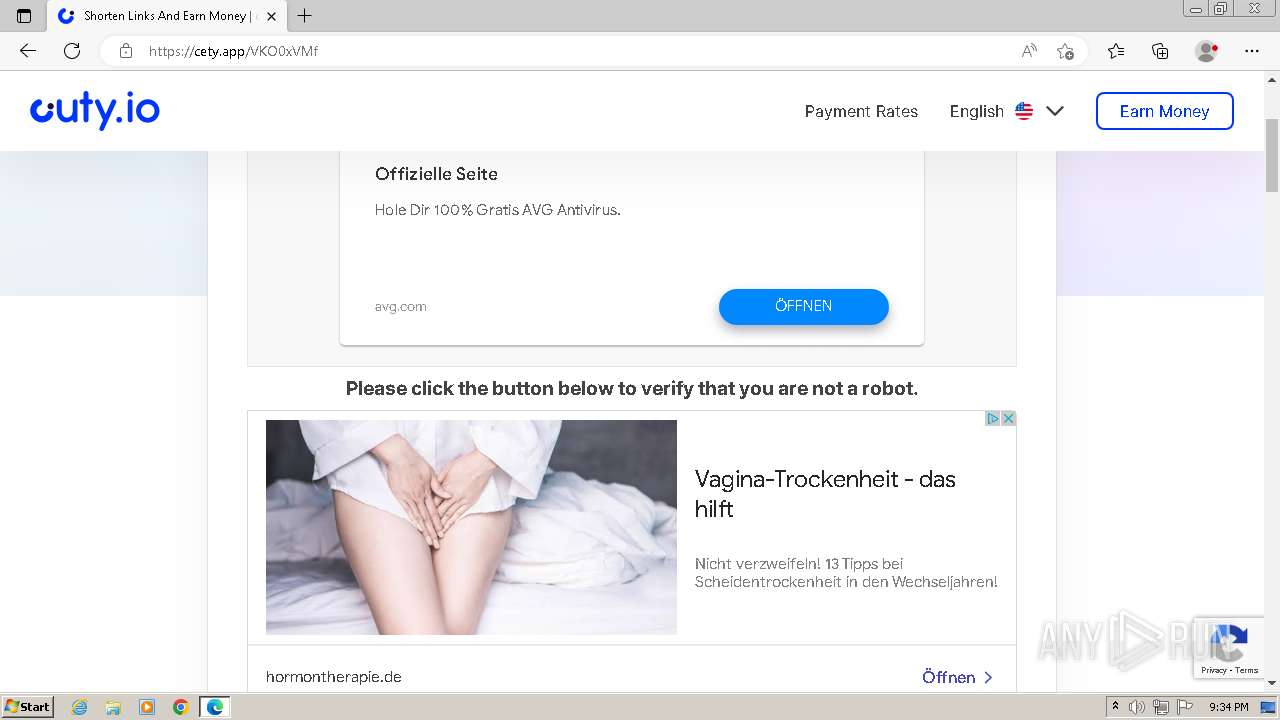This screenshot has height=720, width=1280.
Task: Open Read aloud from the address bar
Action: point(1029,51)
